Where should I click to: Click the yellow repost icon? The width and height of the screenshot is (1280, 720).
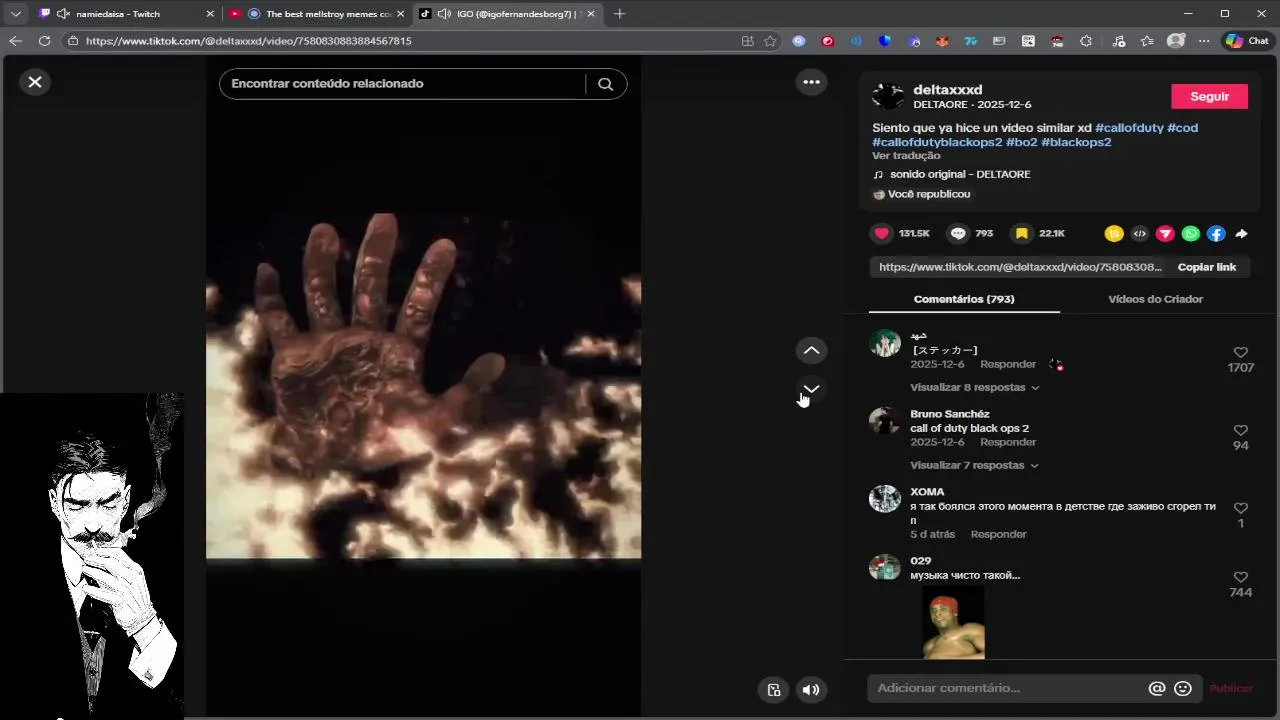[x=1114, y=233]
